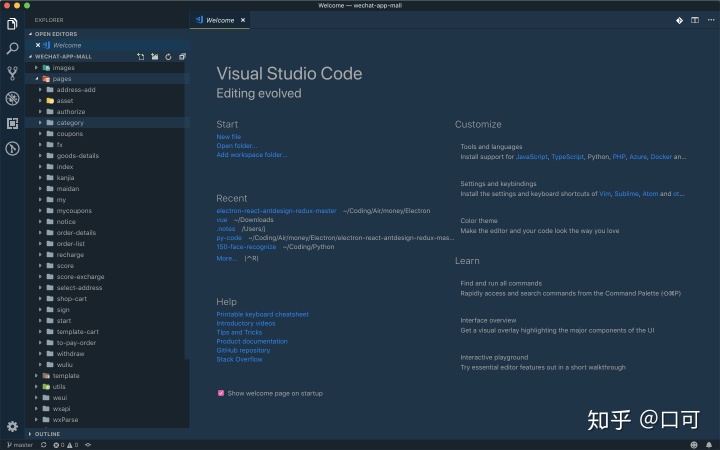The image size is (720, 450).
Task: Open the Source Control view
Action: 12,73
